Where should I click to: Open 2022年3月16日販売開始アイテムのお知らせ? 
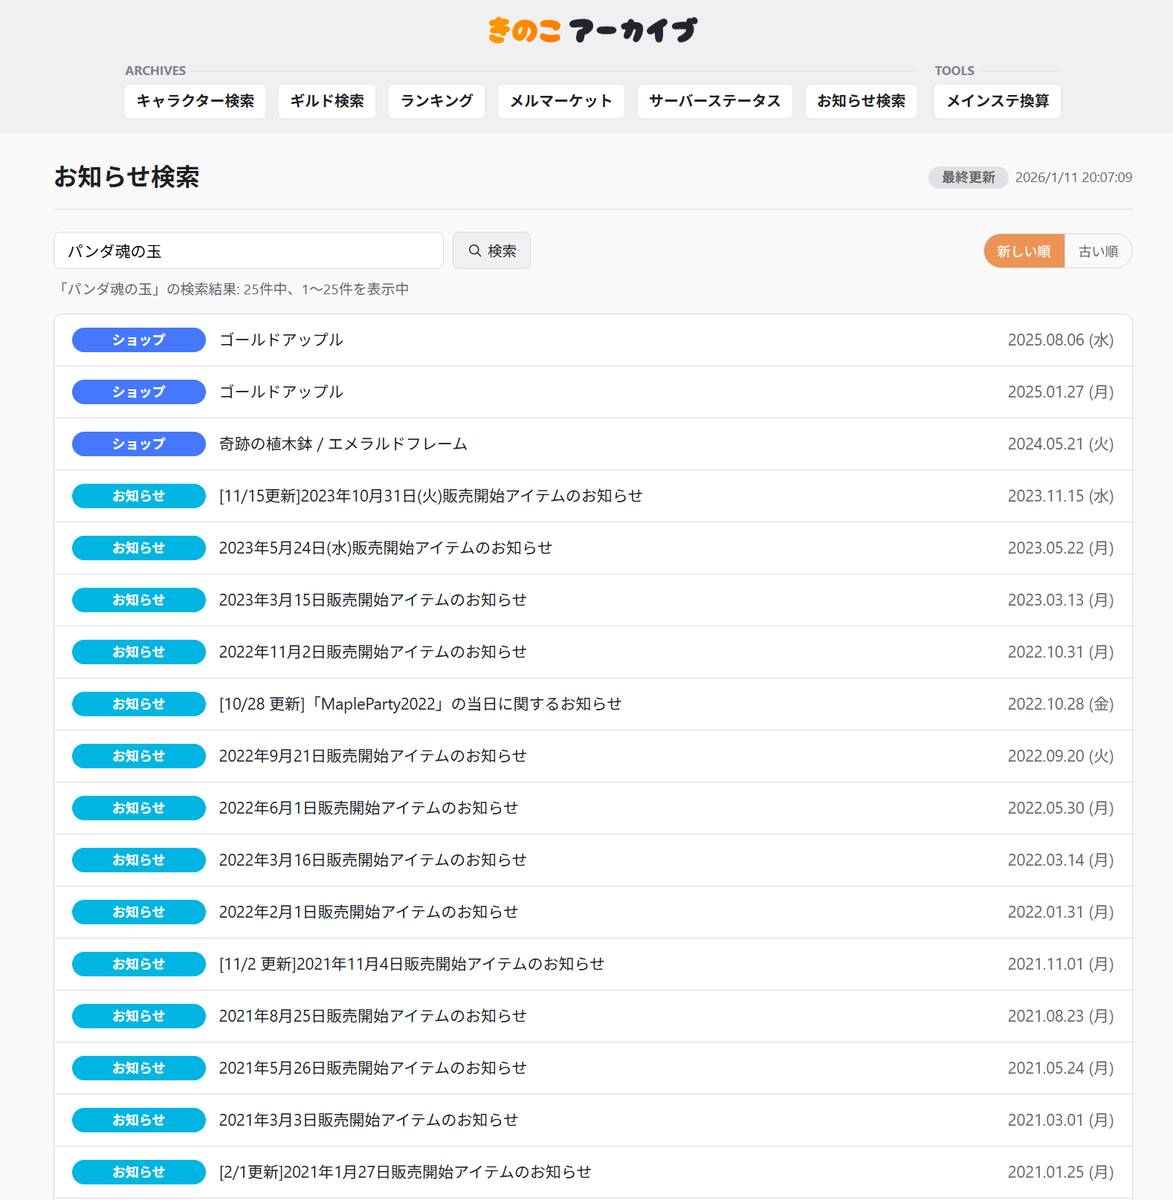(x=593, y=860)
